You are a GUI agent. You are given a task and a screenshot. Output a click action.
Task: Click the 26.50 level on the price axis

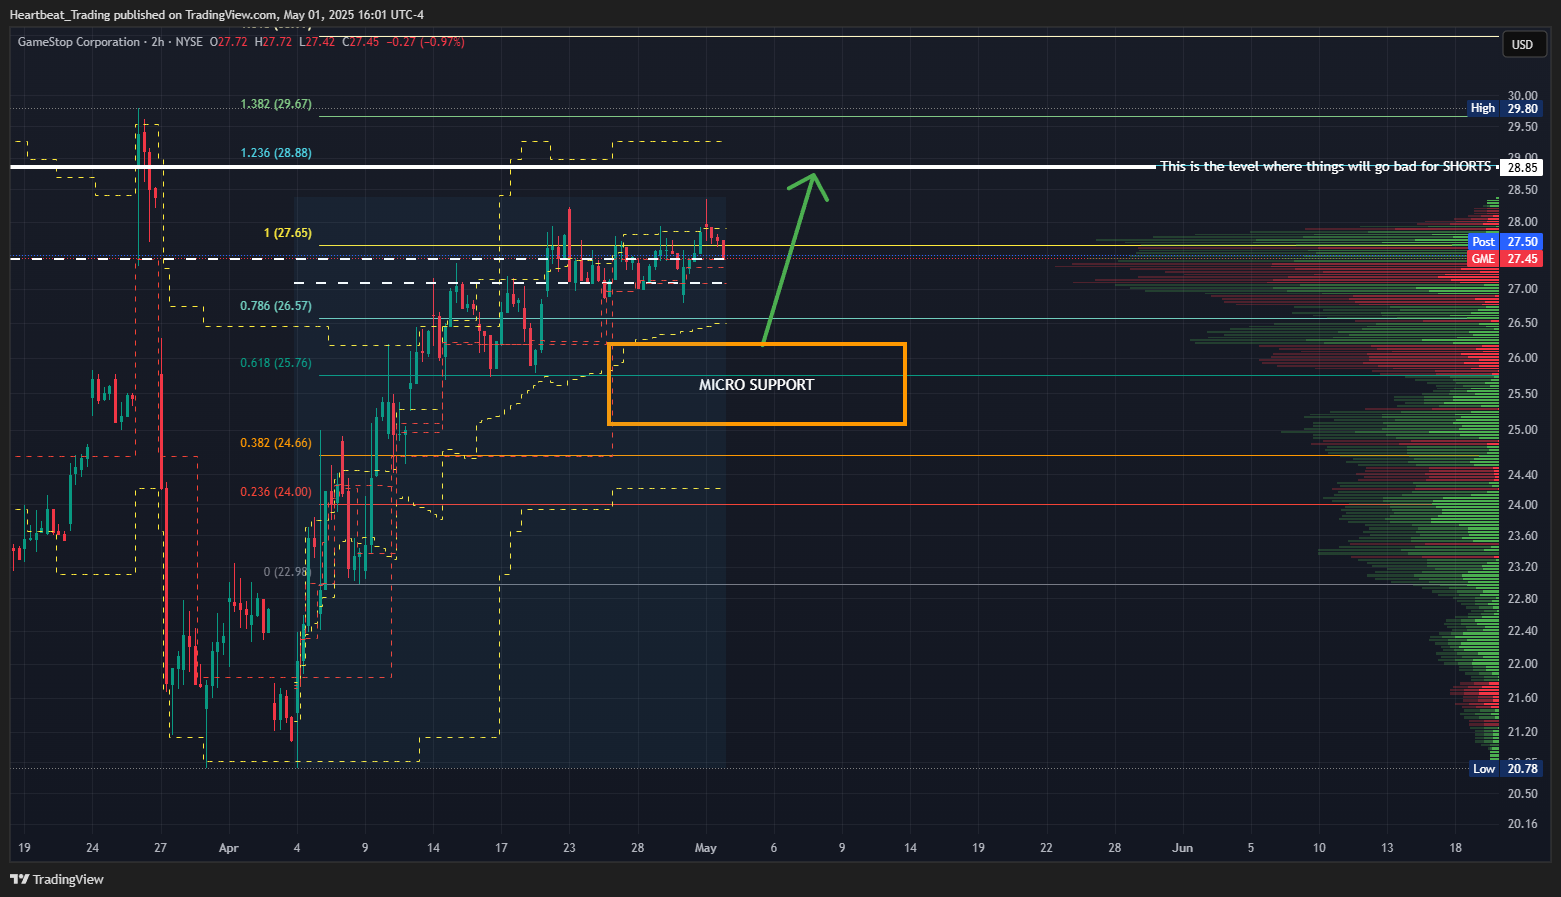point(1523,323)
